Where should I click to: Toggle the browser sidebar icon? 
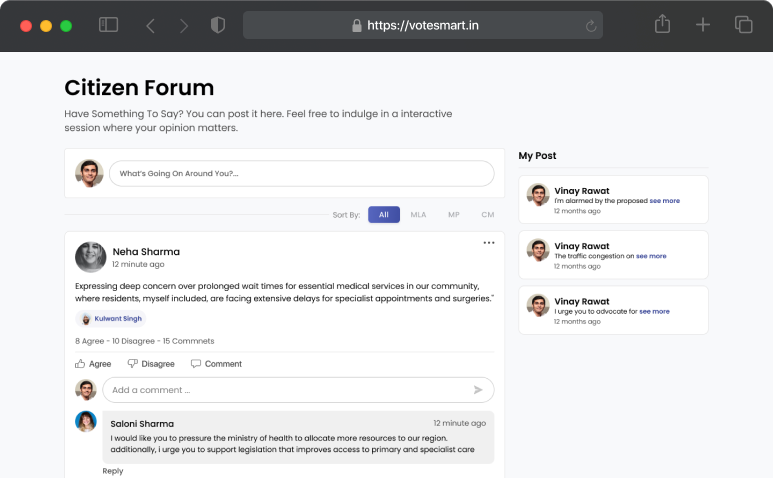point(108,25)
